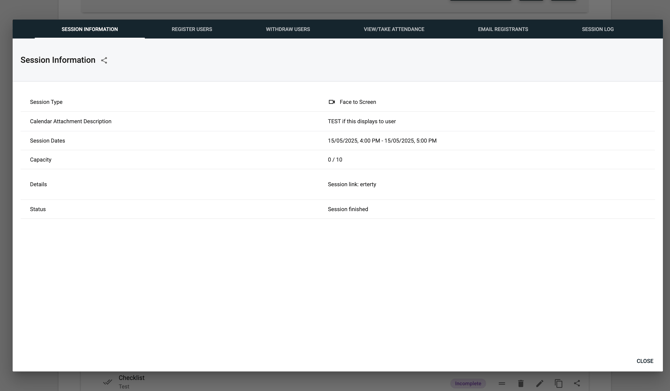
Task: Click the Face to Screen camera icon
Action: pyautogui.click(x=332, y=102)
